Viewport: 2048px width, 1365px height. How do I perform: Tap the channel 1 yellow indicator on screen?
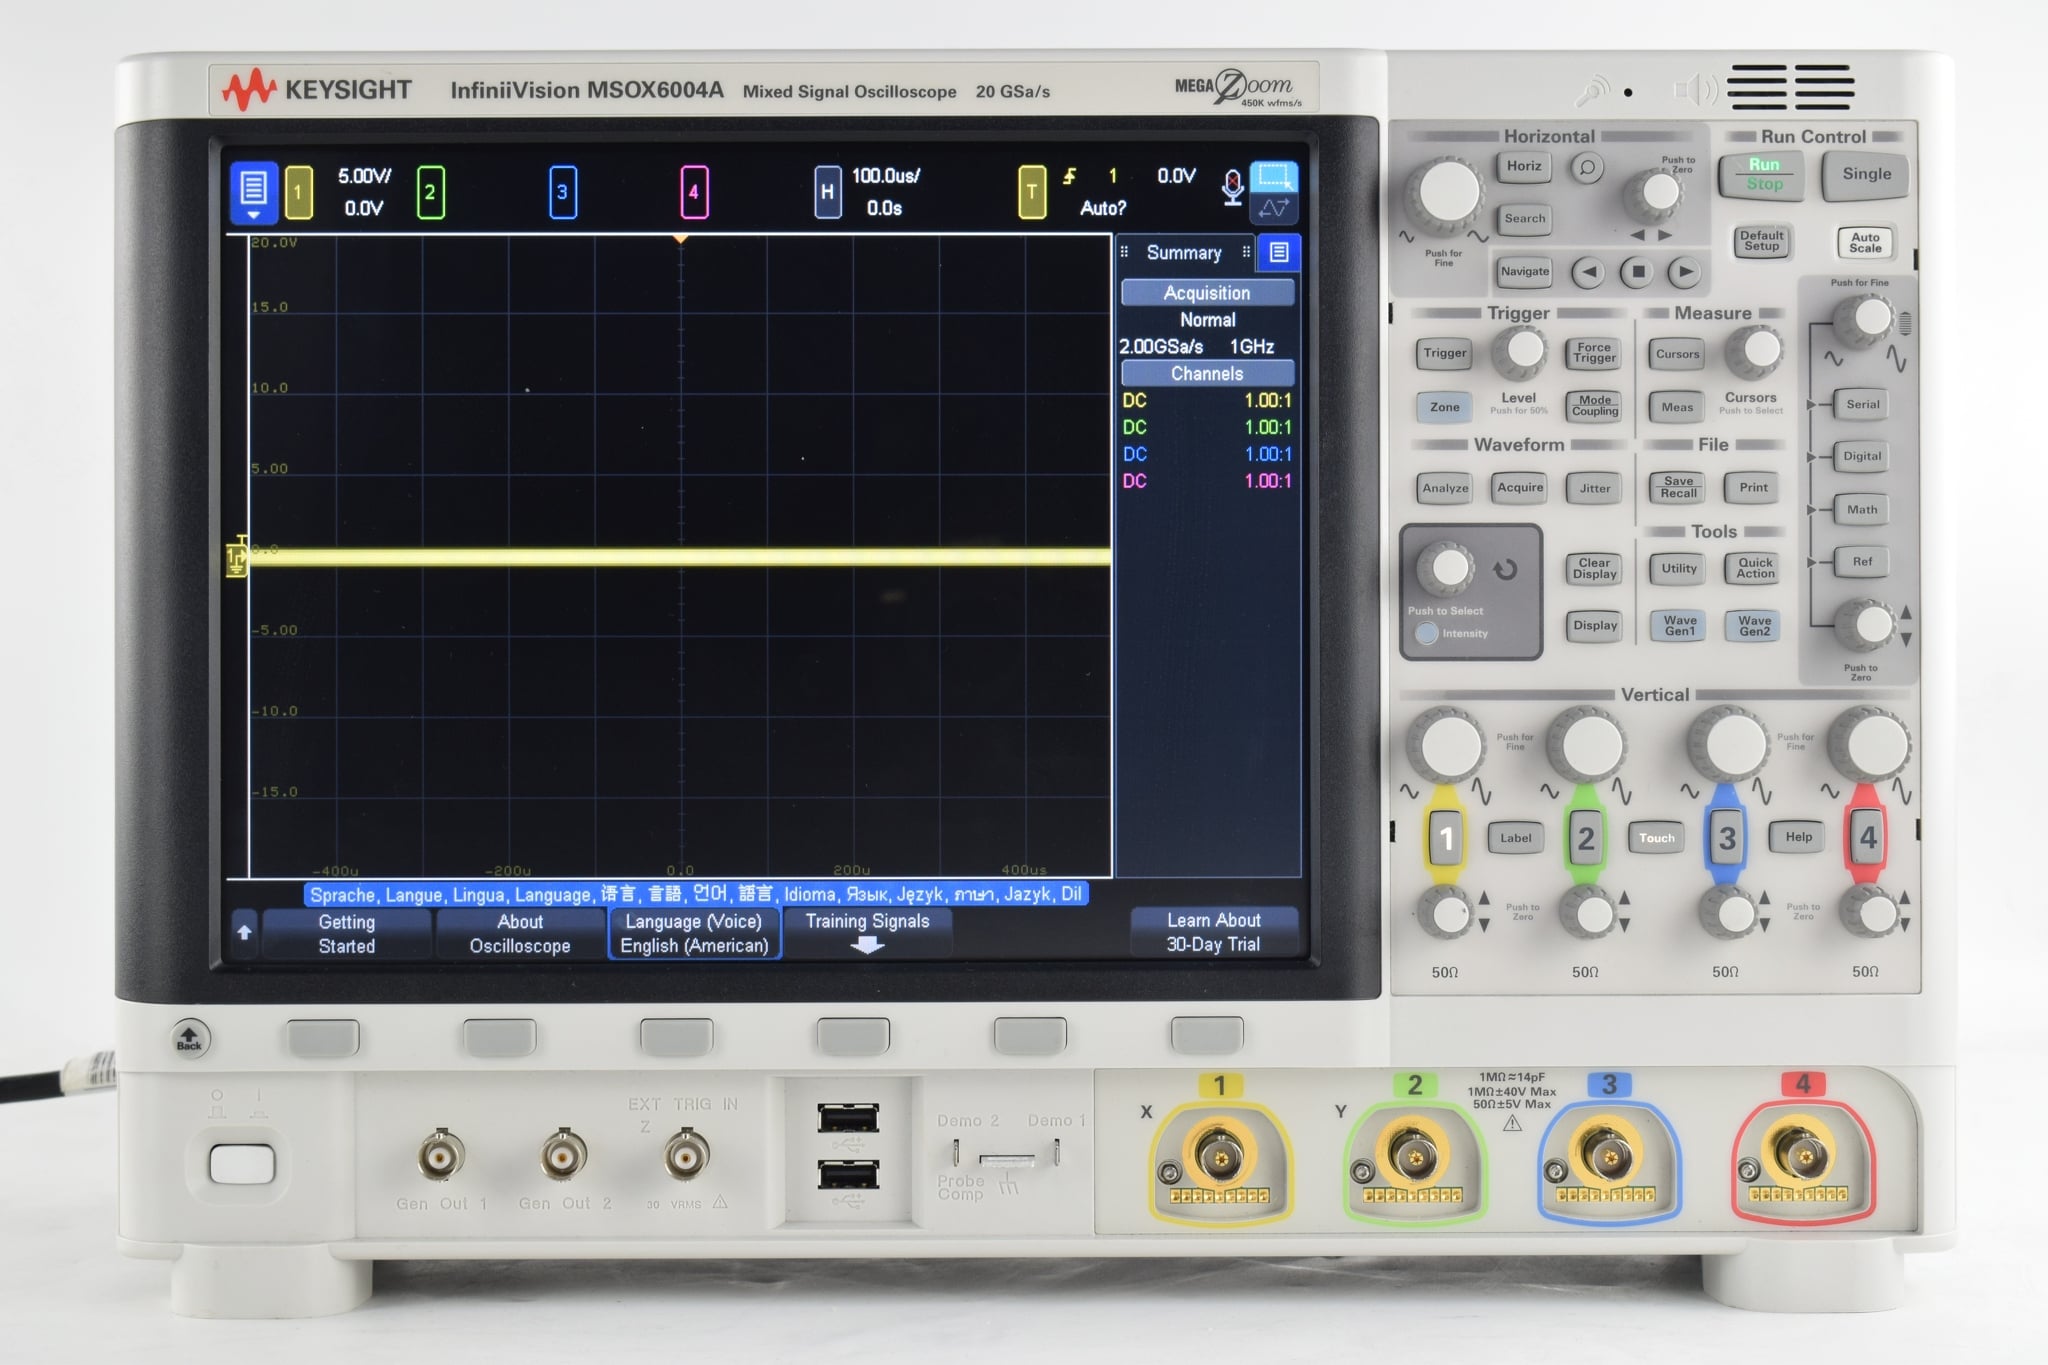(x=298, y=192)
